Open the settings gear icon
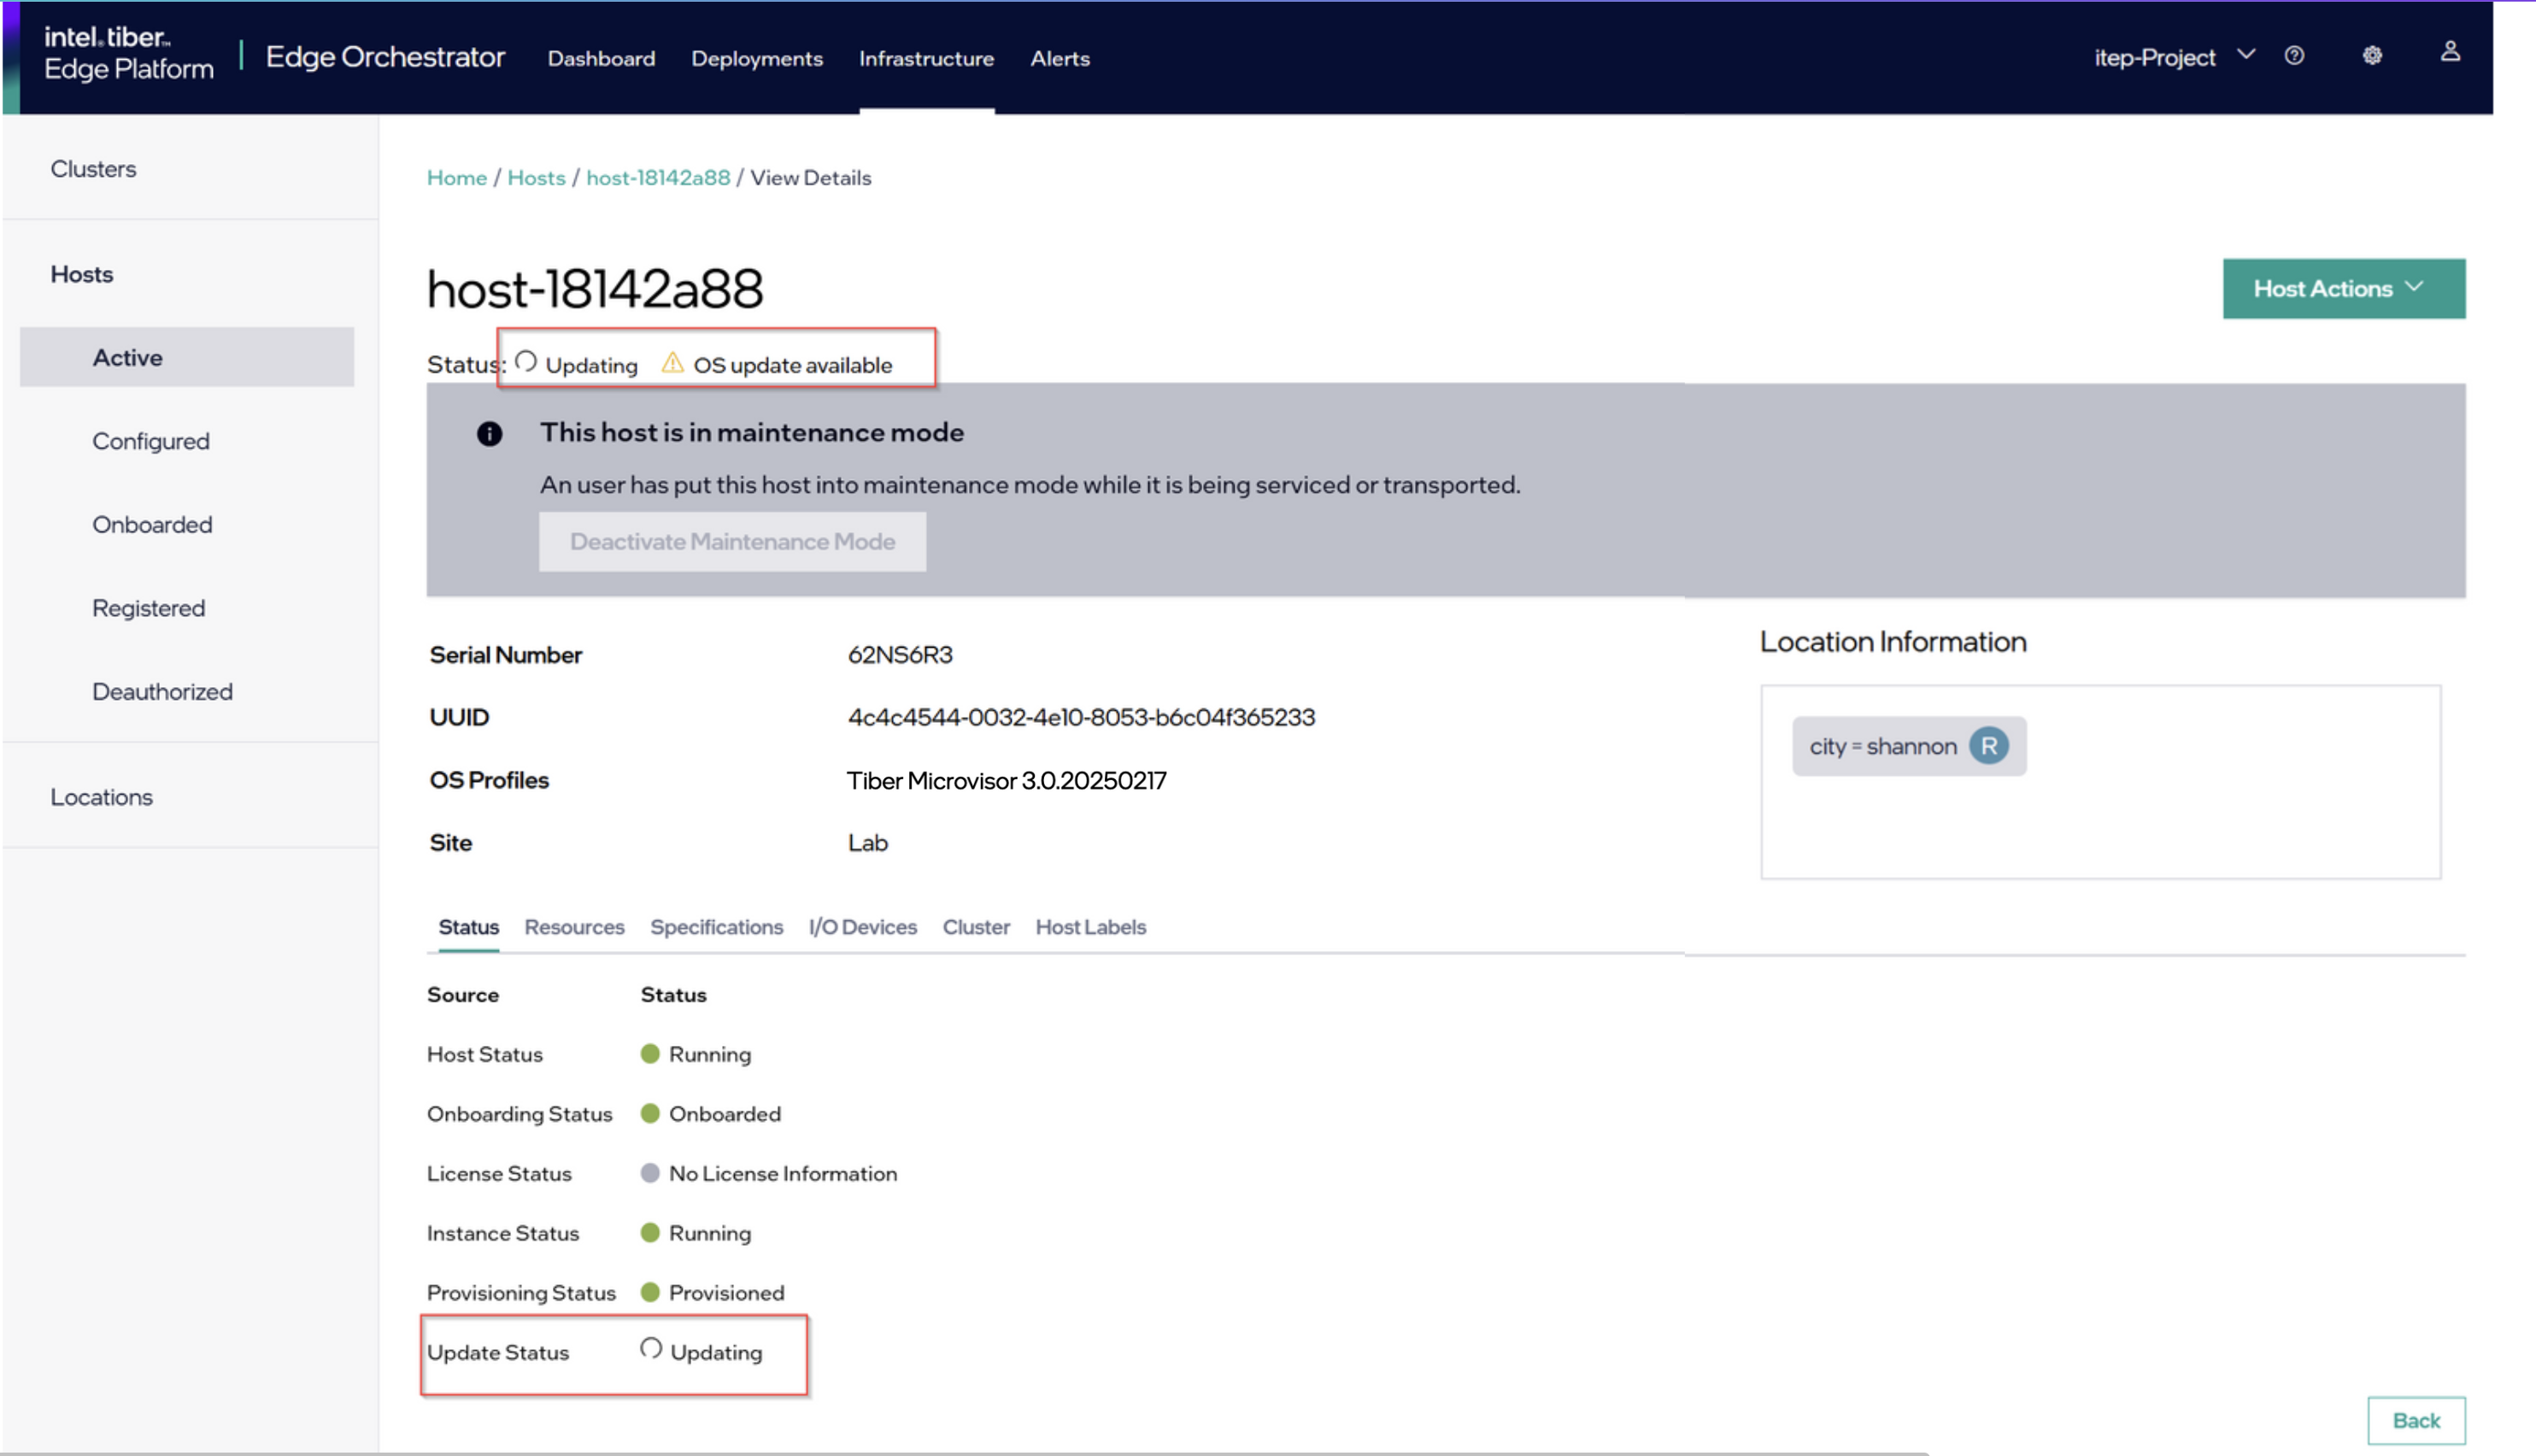This screenshot has width=2536, height=1456. point(2372,56)
